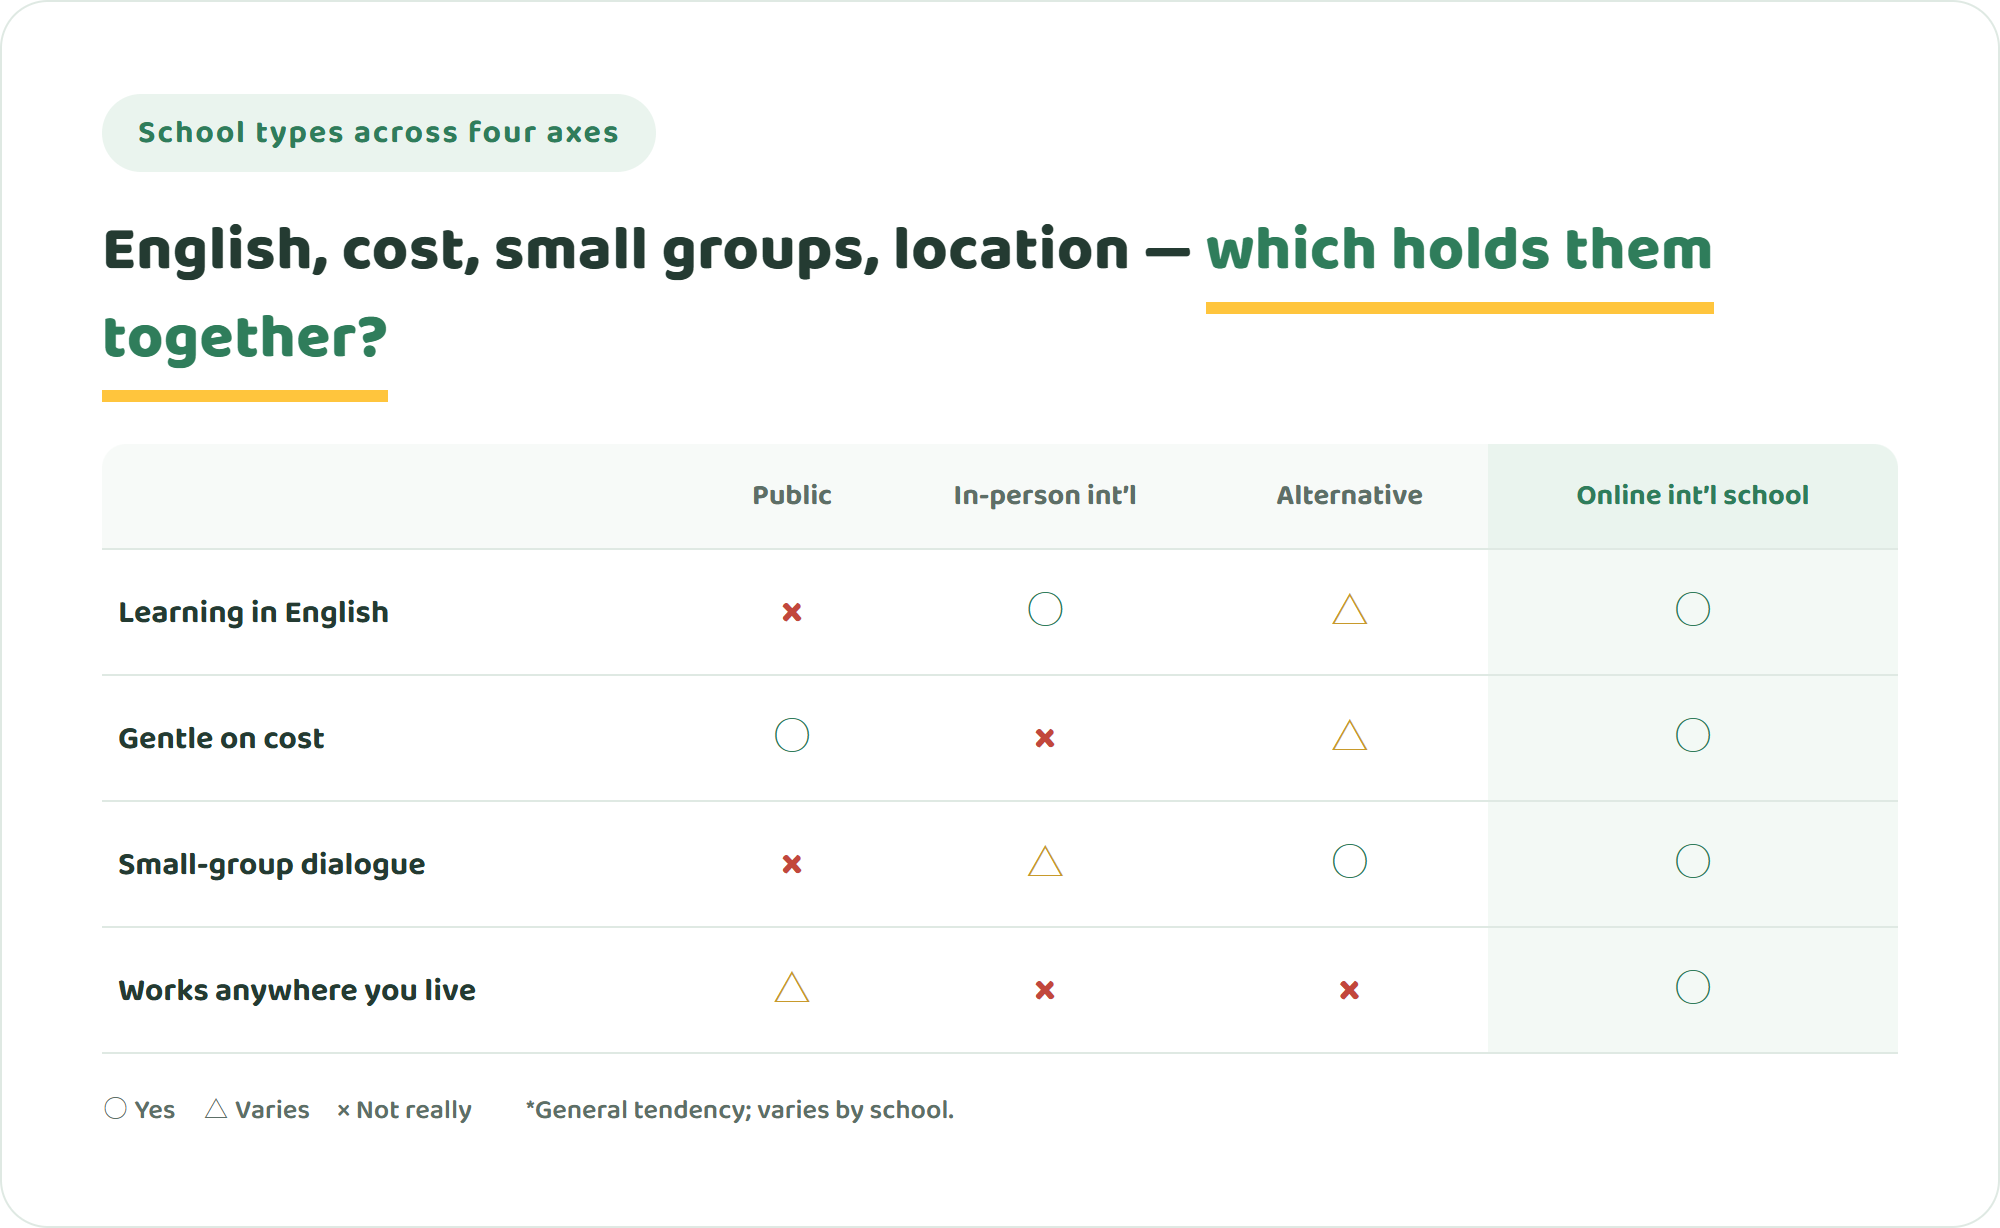The image size is (2000, 1228).
Task: Click the 'Learning in English' row label
Action: click(253, 612)
